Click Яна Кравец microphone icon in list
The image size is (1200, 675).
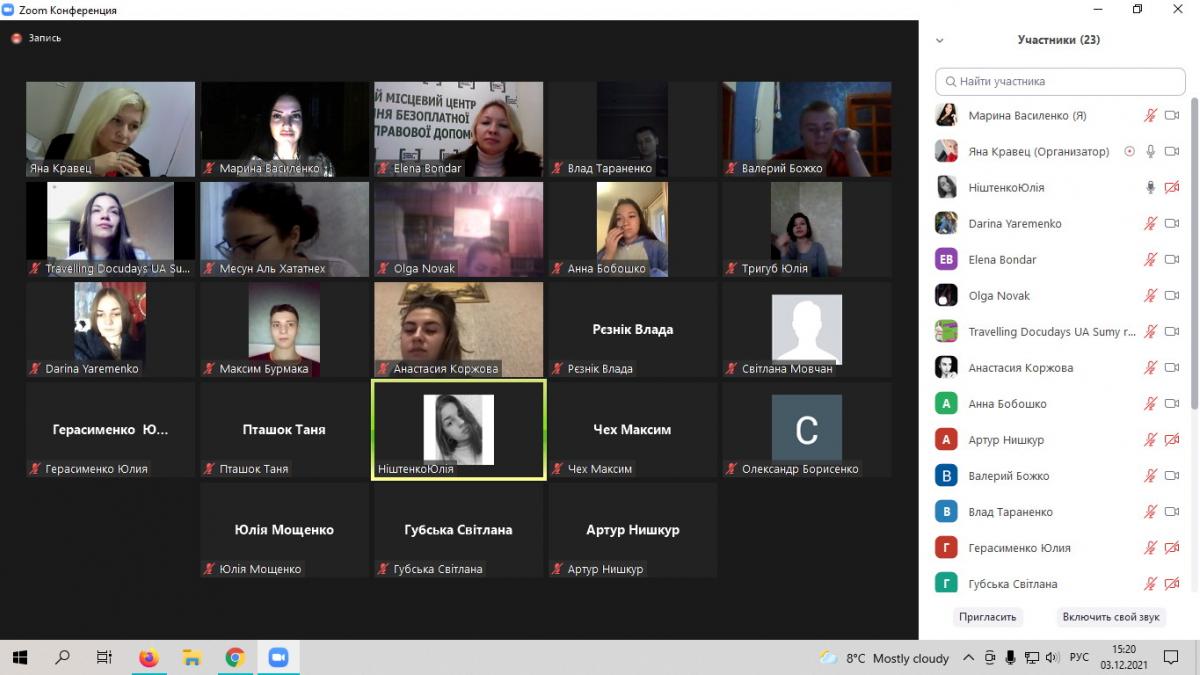pyautogui.click(x=1151, y=152)
